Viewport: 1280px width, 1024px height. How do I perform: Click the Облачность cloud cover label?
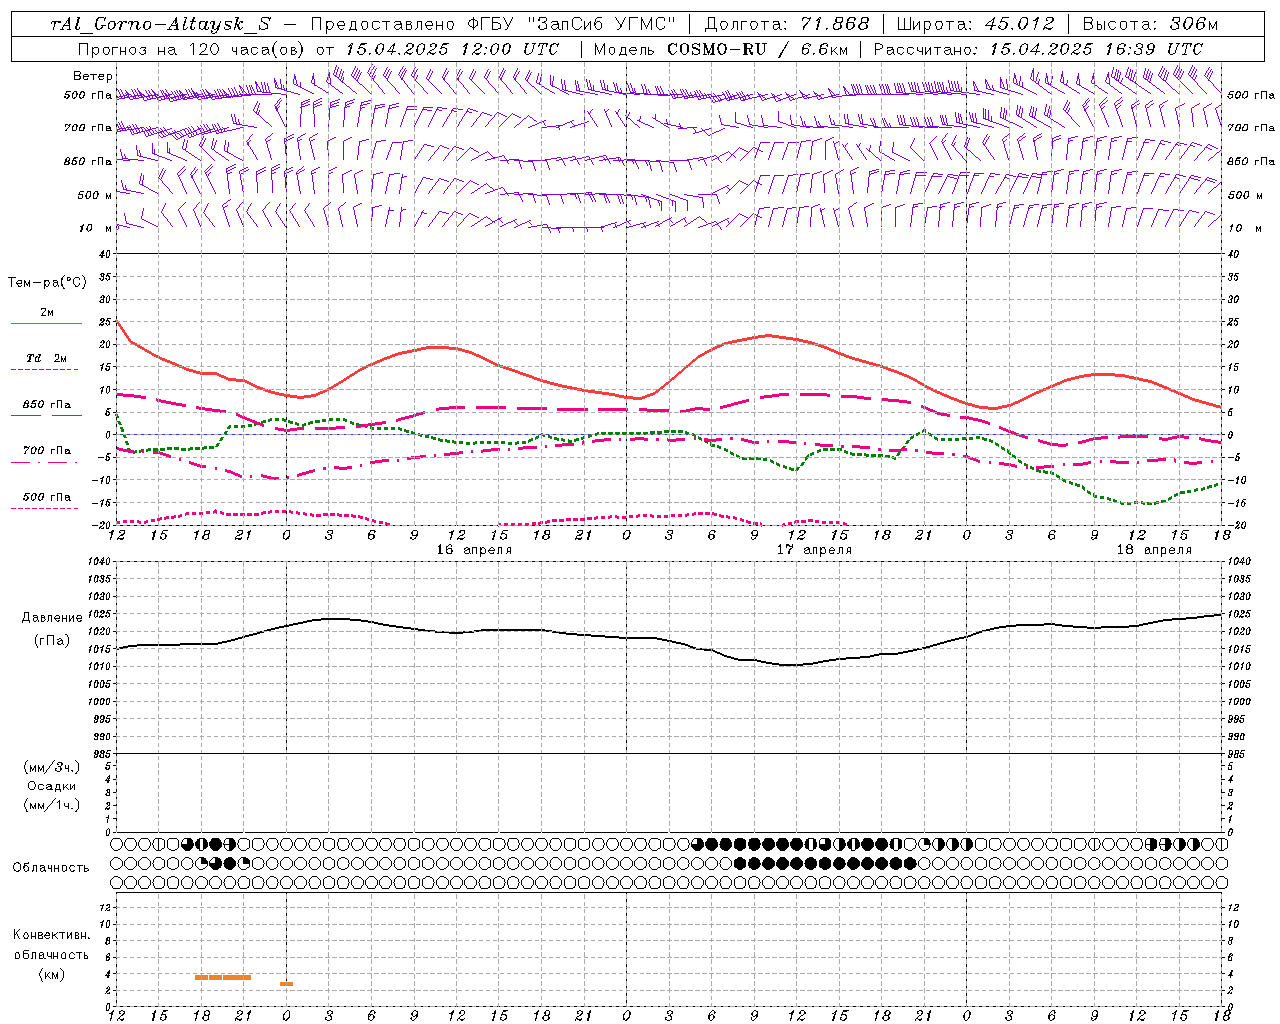pyautogui.click(x=50, y=868)
